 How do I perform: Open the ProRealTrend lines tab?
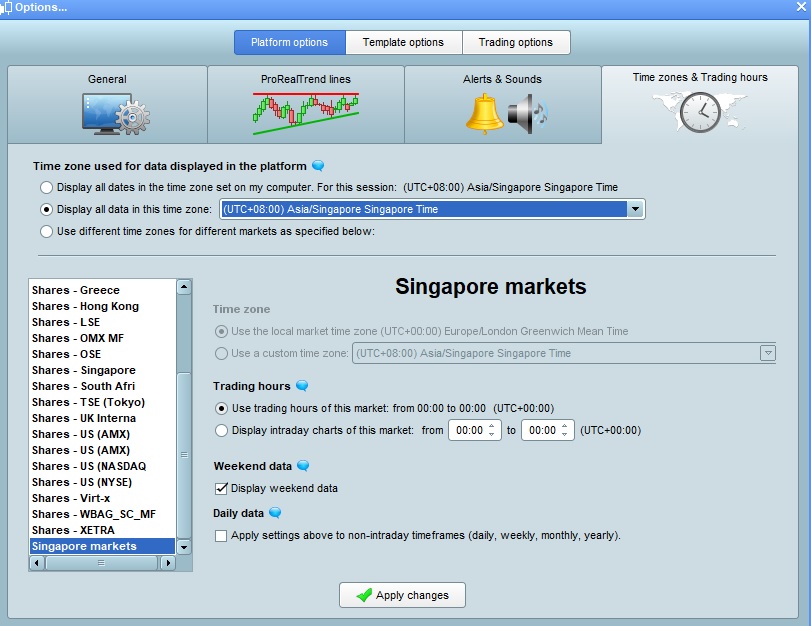(306, 105)
